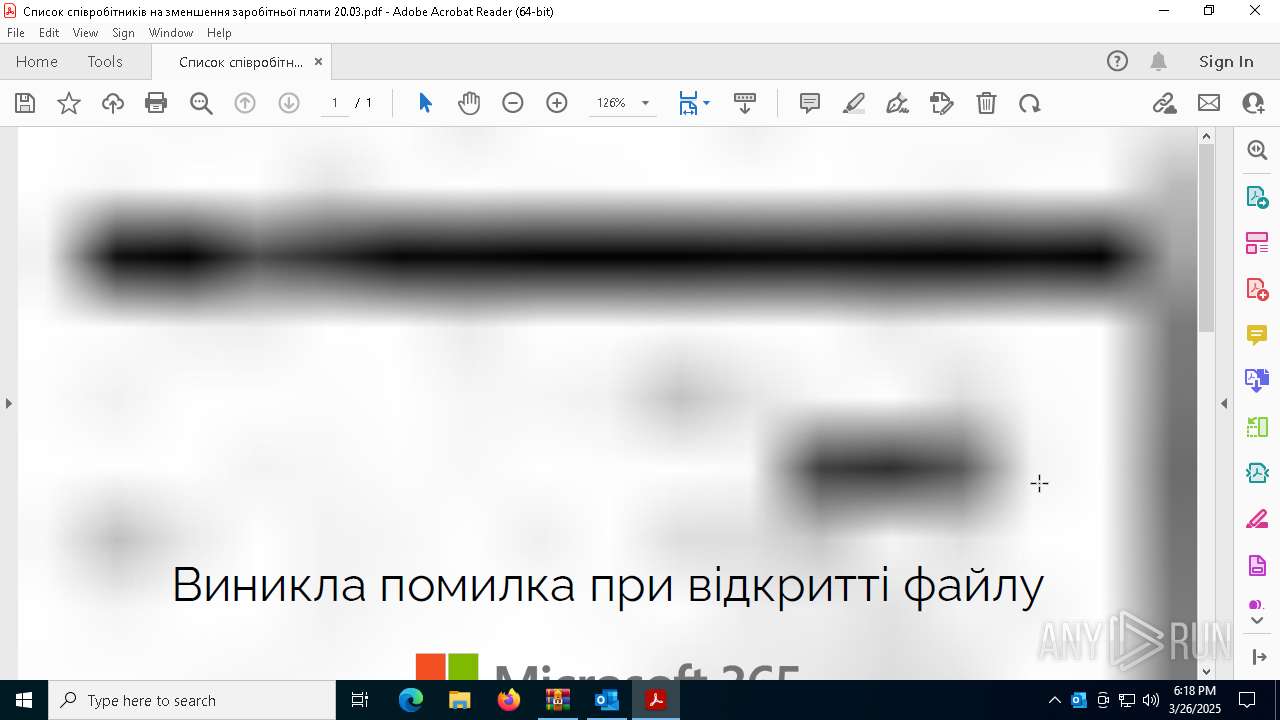The height and width of the screenshot is (720, 1280).
Task: Select the Список співробітн... document tab
Action: [241, 62]
